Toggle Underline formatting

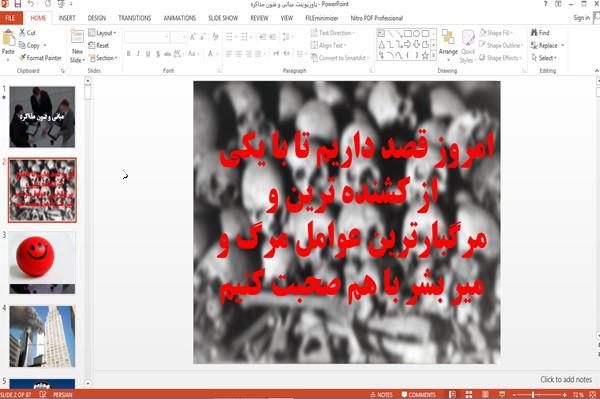coord(148,54)
